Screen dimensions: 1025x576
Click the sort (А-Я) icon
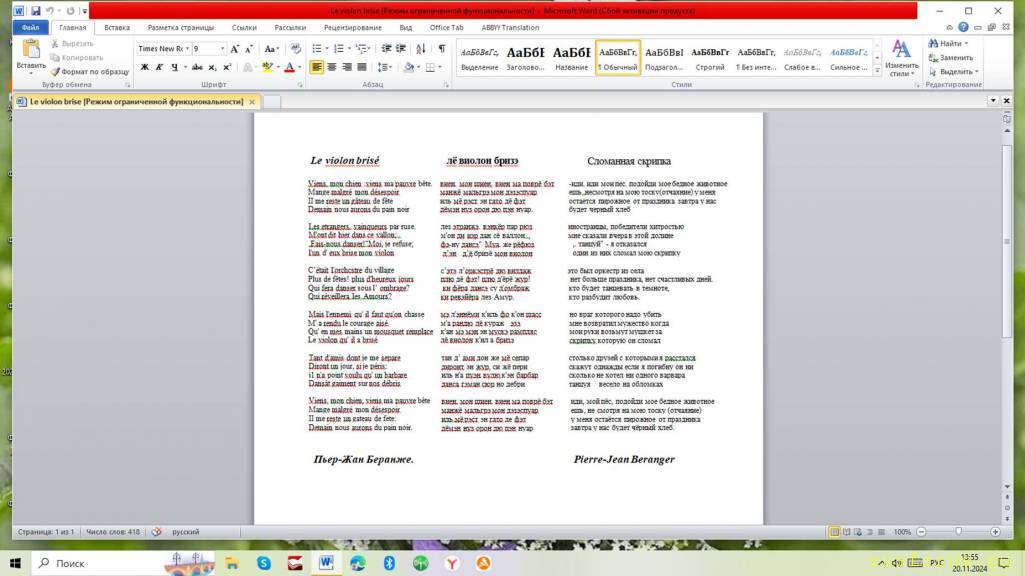[x=422, y=48]
